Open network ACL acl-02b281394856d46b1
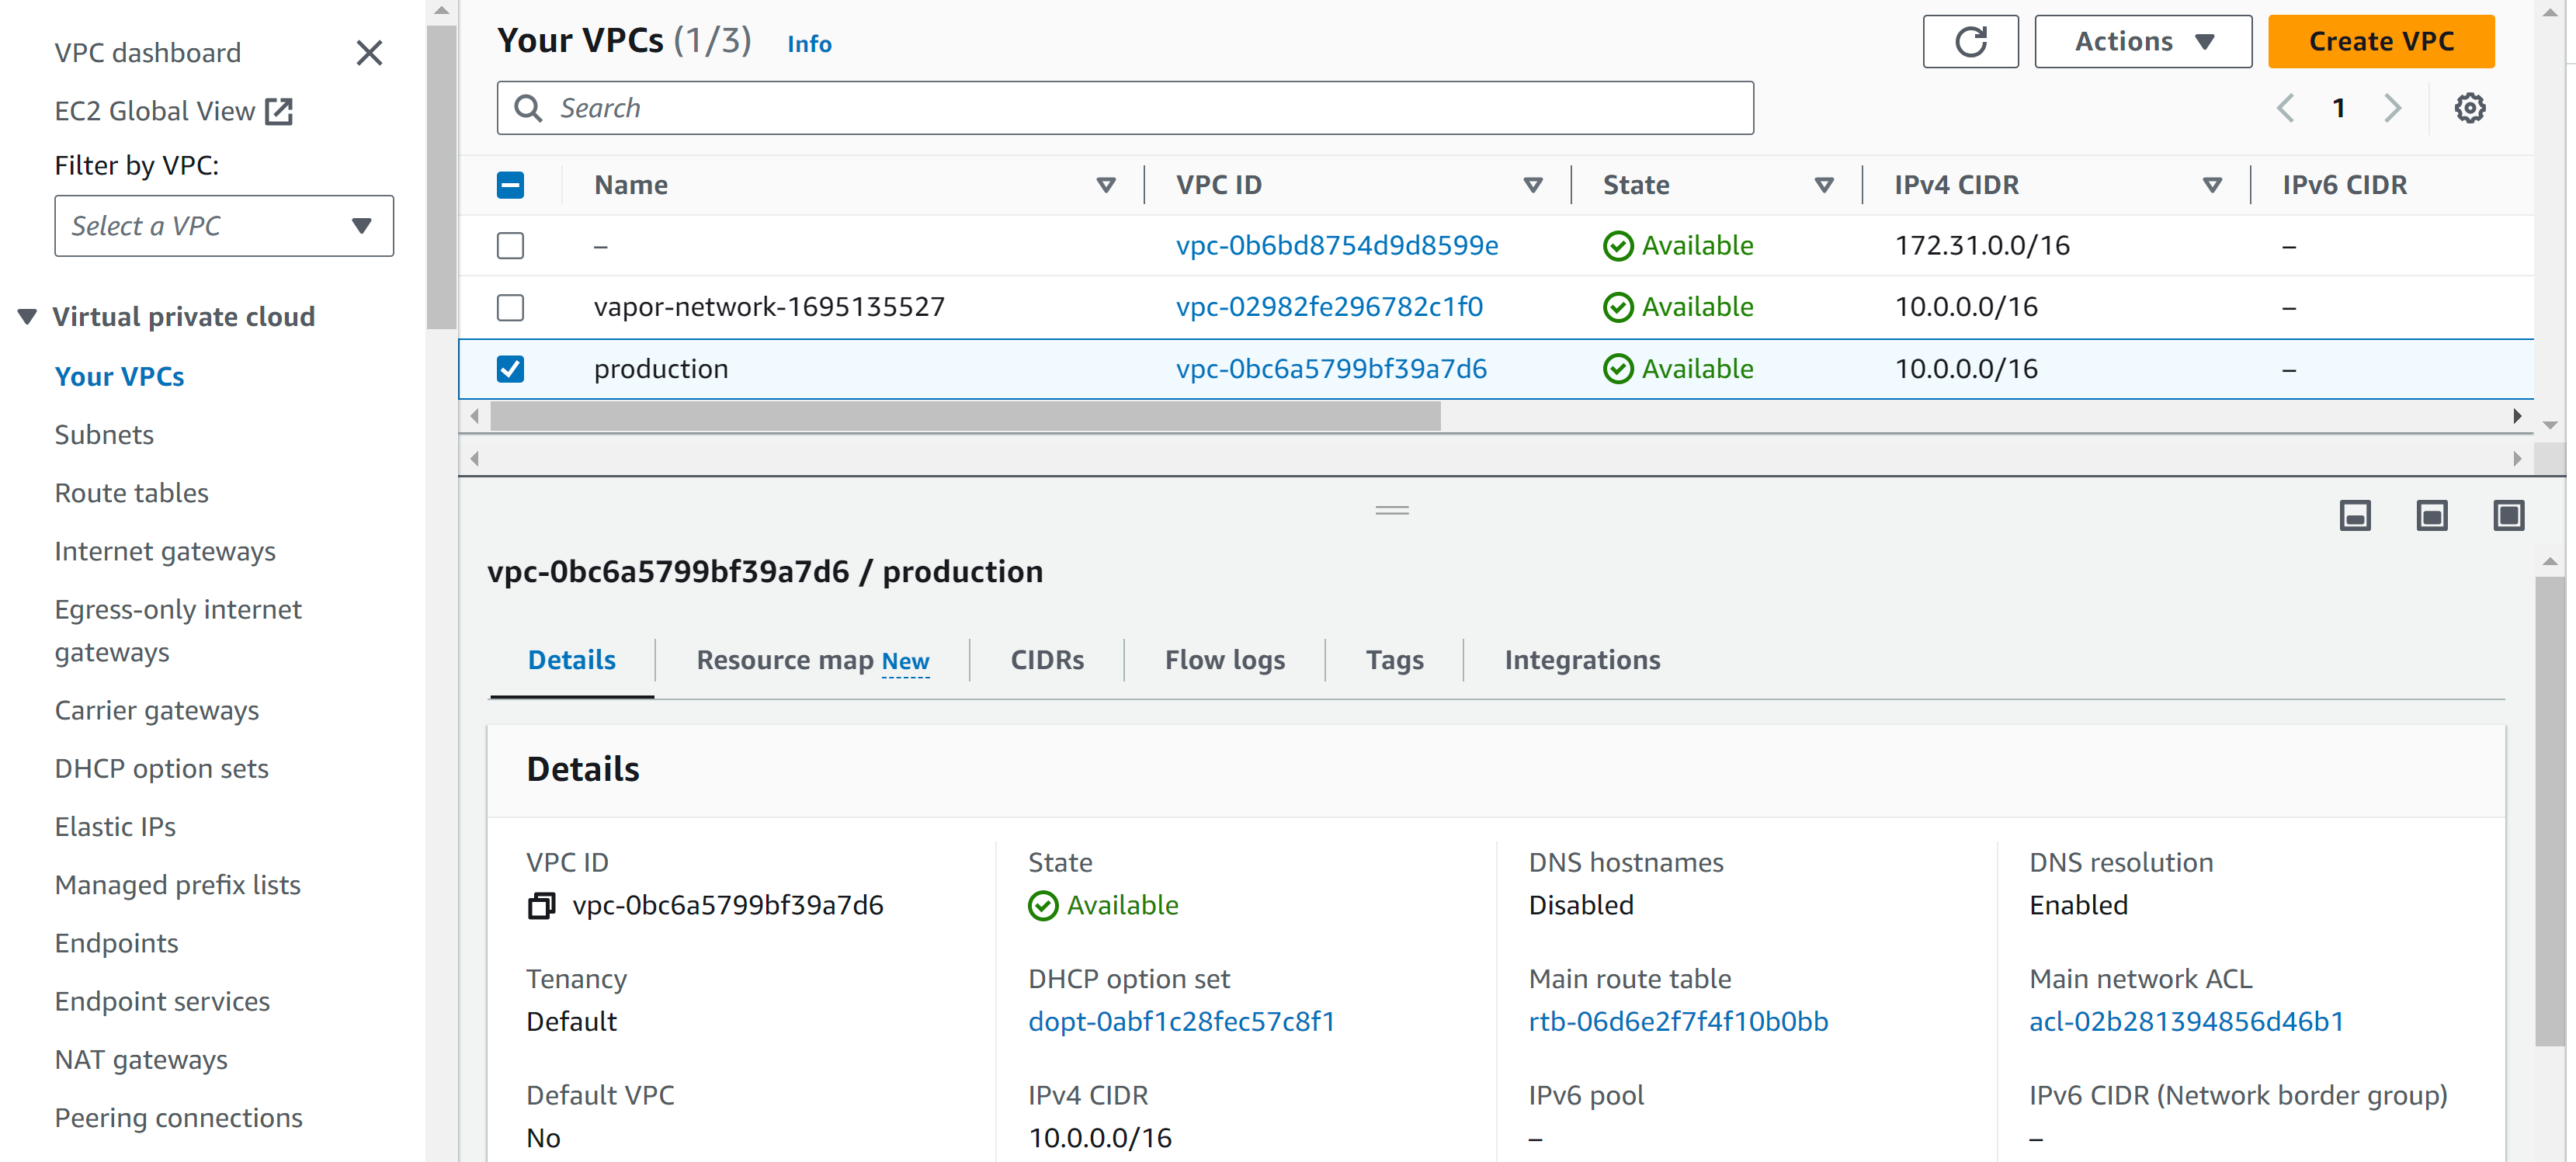Viewport: 2576px width, 1162px height. click(x=2186, y=1022)
